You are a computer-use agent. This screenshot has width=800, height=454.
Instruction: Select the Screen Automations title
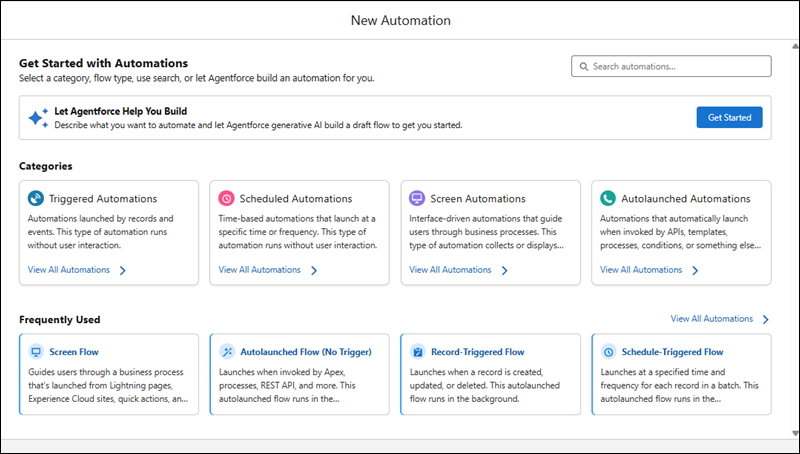click(x=478, y=198)
